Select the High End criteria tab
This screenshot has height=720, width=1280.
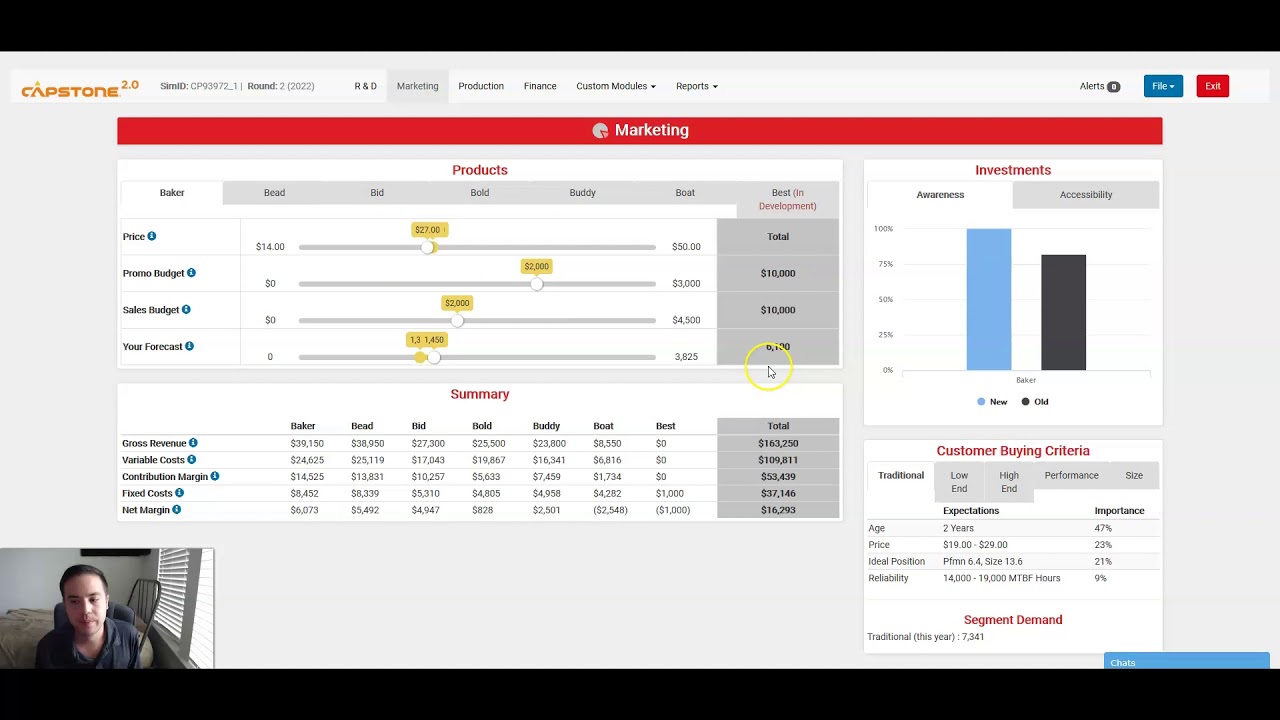pyautogui.click(x=1009, y=482)
